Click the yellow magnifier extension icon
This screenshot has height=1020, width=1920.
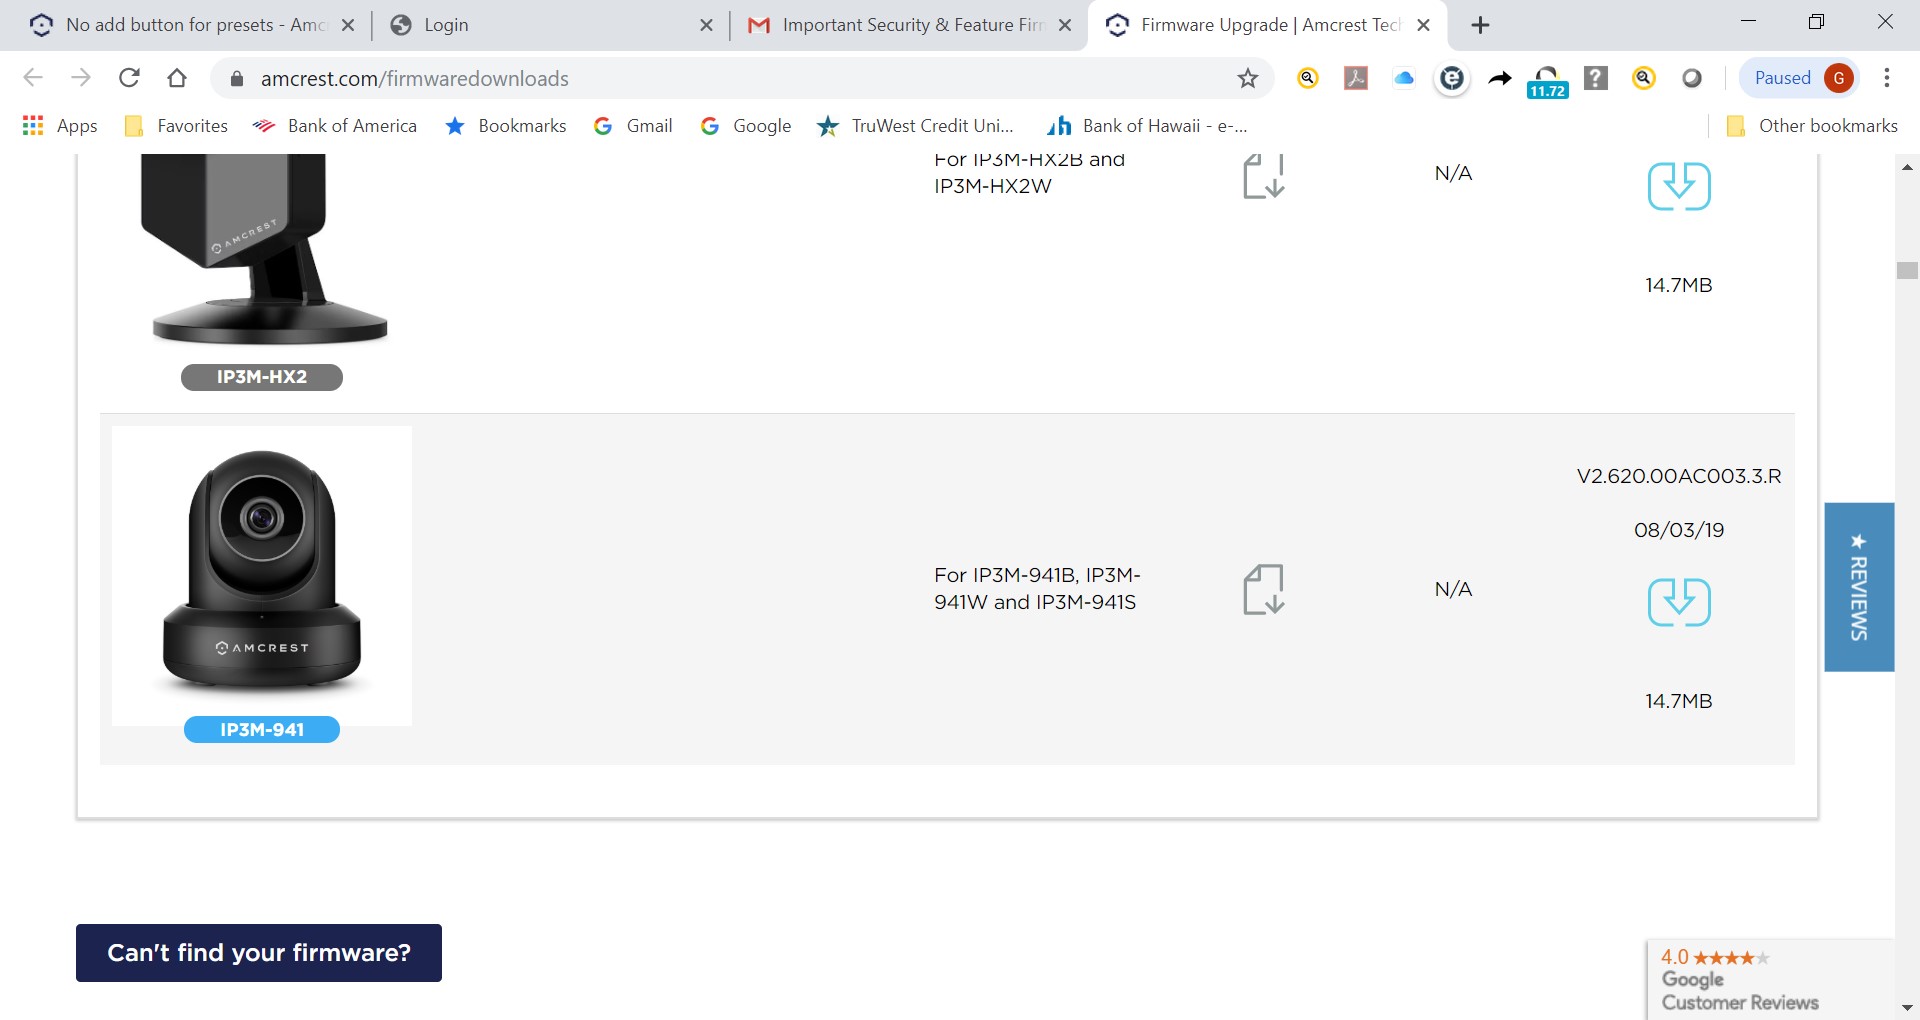[x=1308, y=78]
